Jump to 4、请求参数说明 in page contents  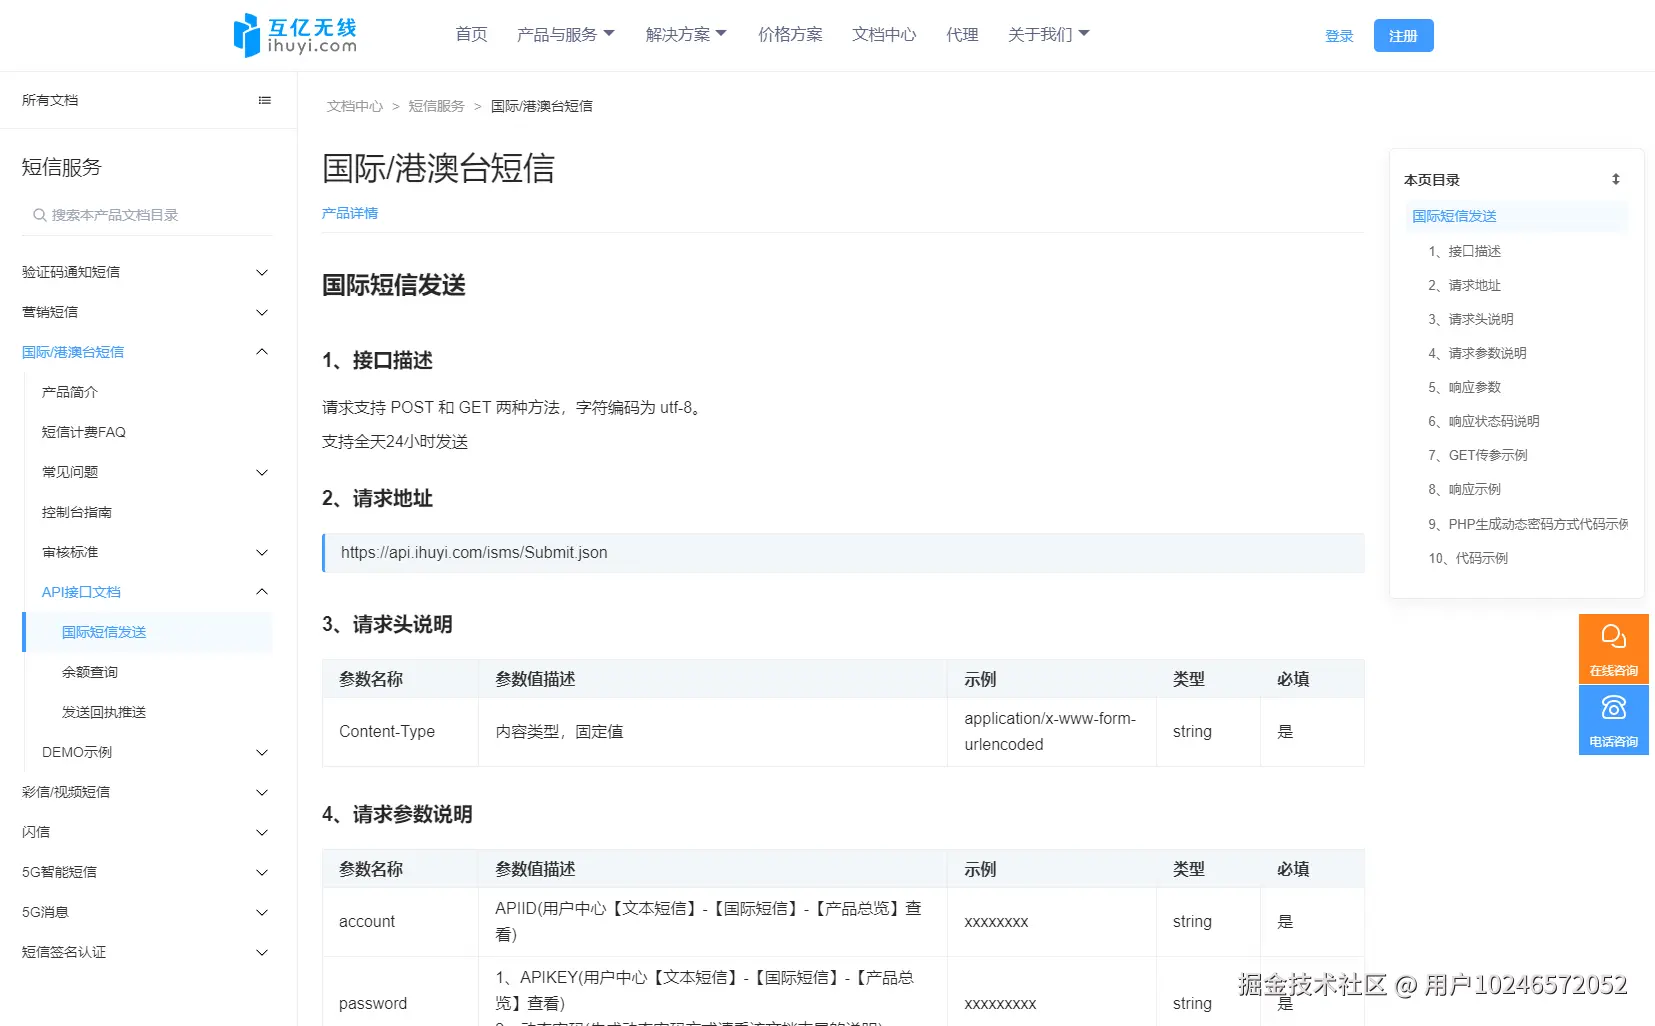click(1477, 353)
